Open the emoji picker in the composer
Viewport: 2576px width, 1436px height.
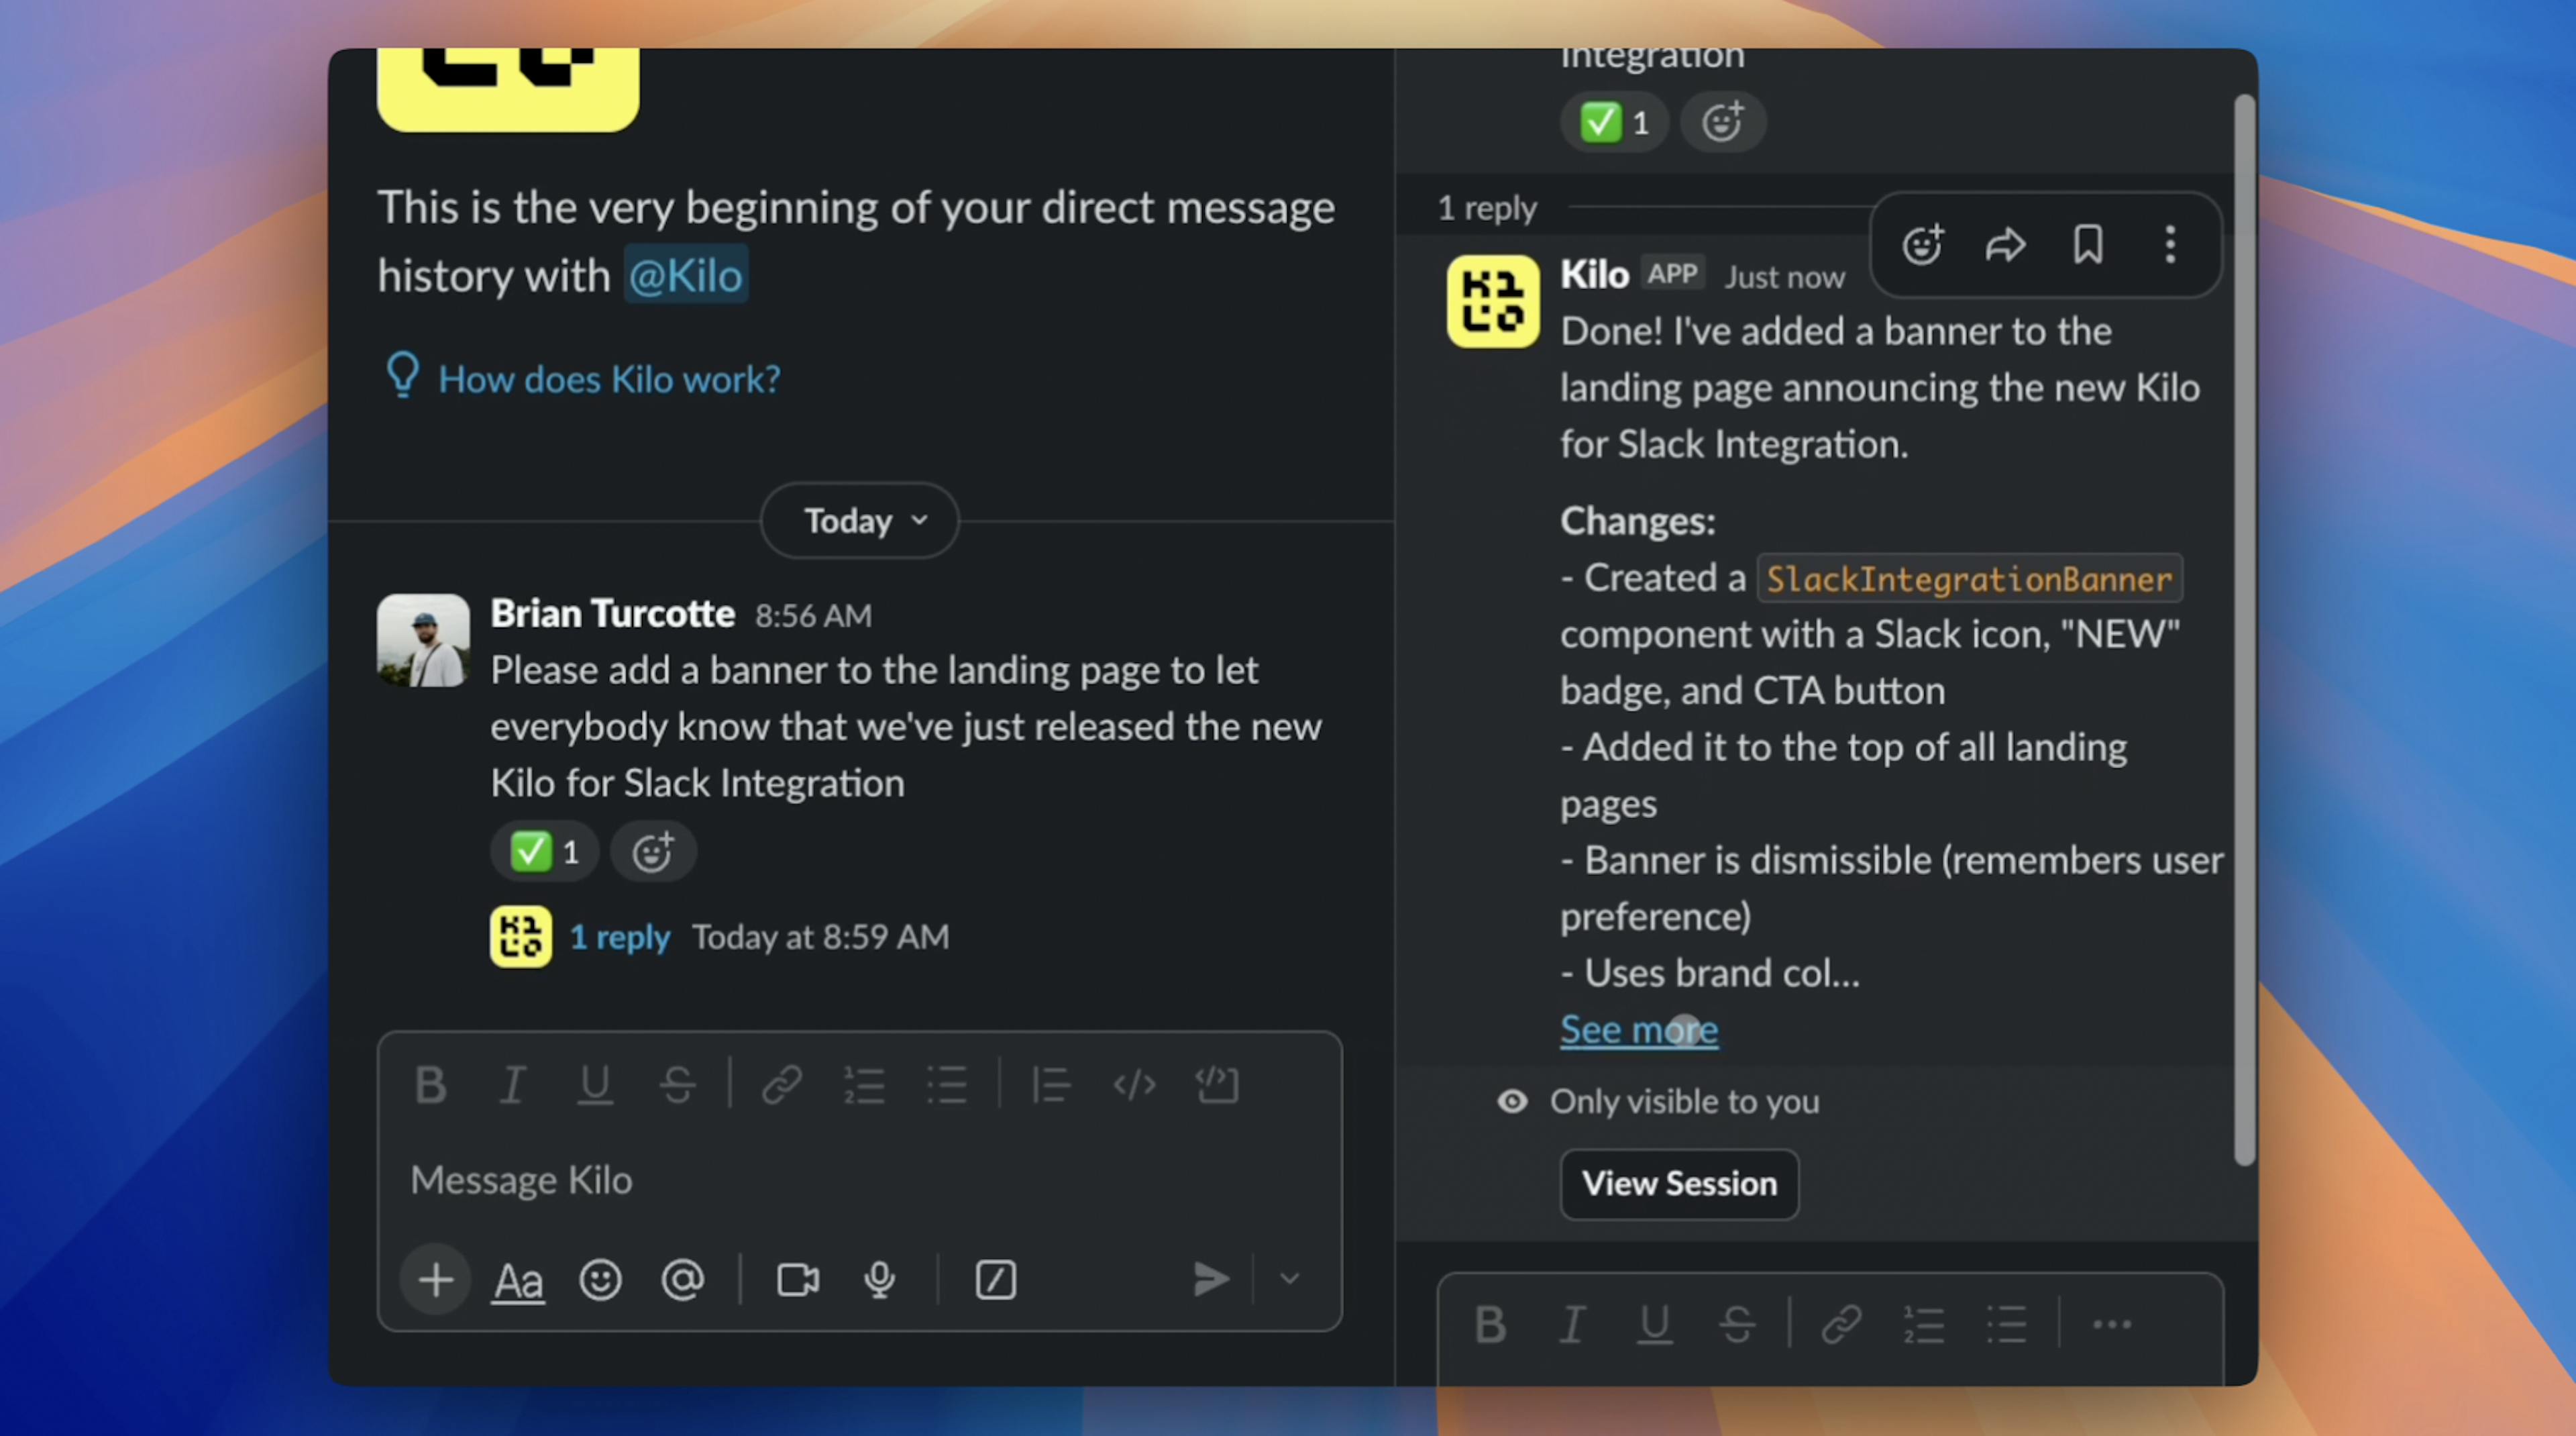(601, 1280)
